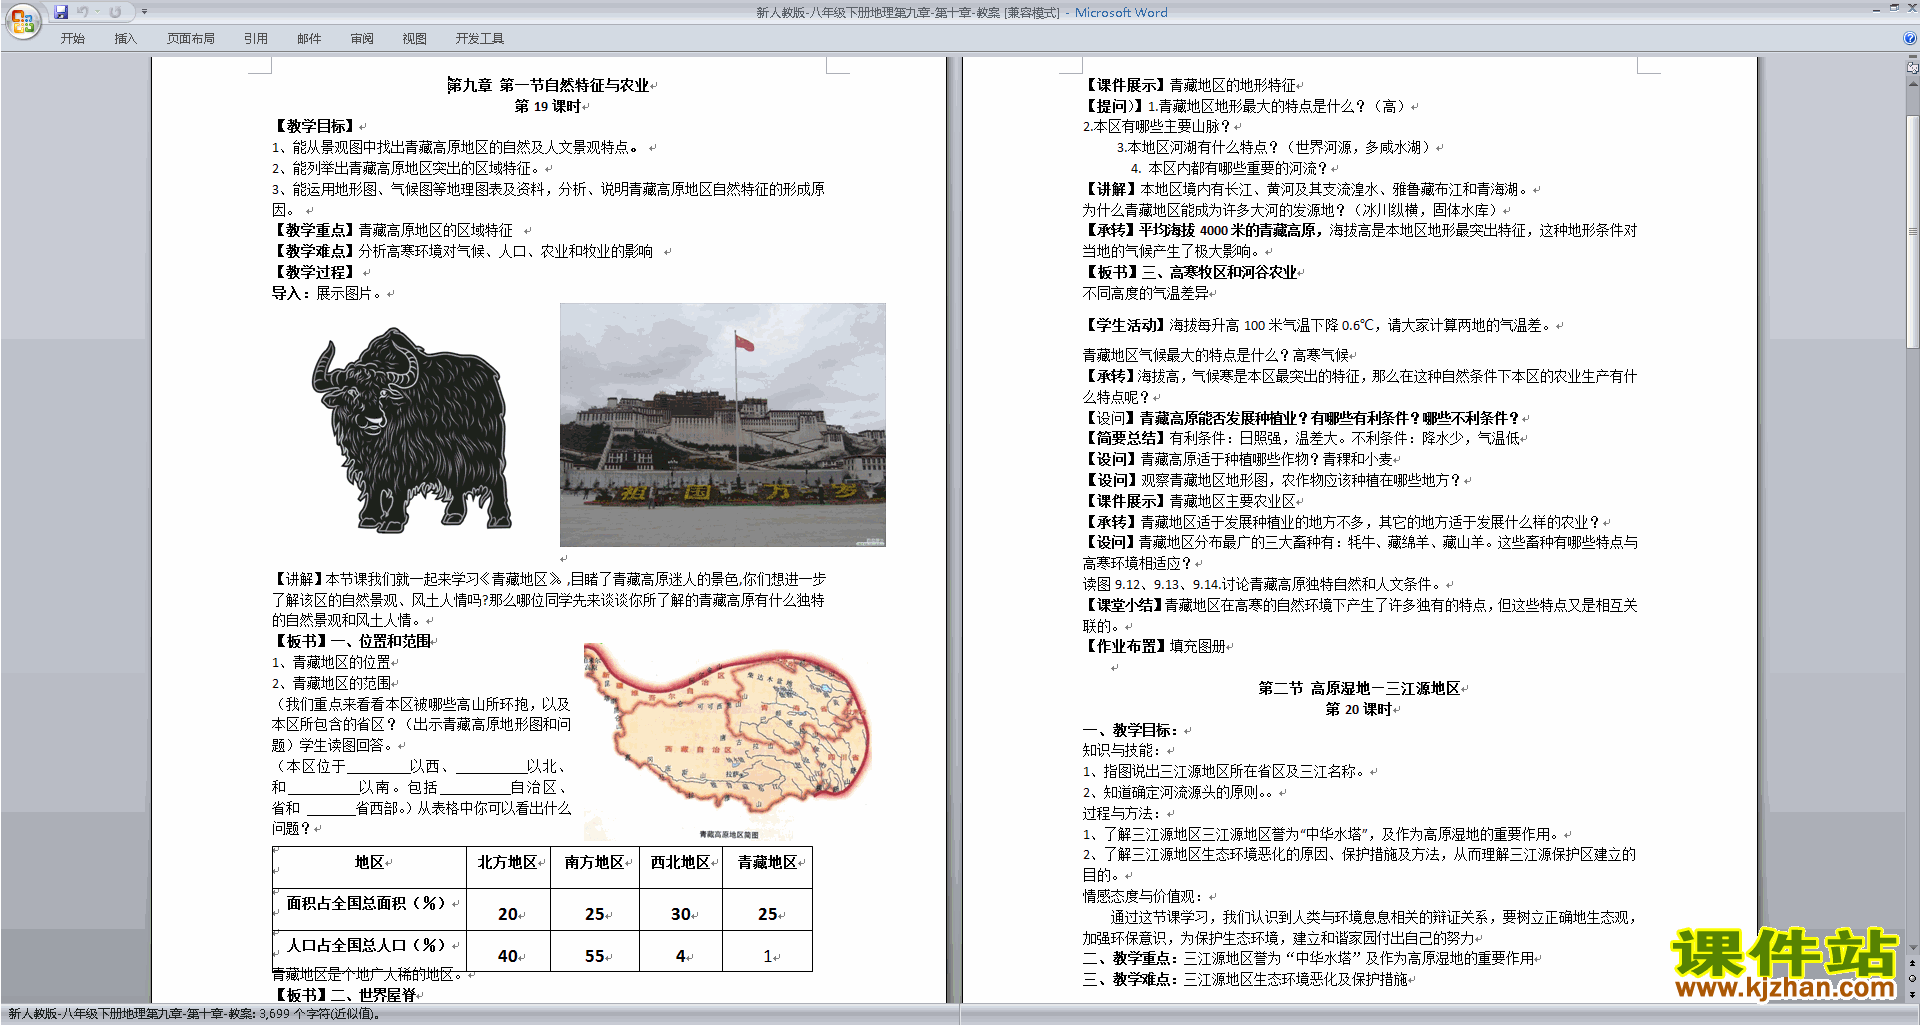Viewport: 1920px width, 1025px height.
Task: Click the Undo arrow icon
Action: (82, 12)
